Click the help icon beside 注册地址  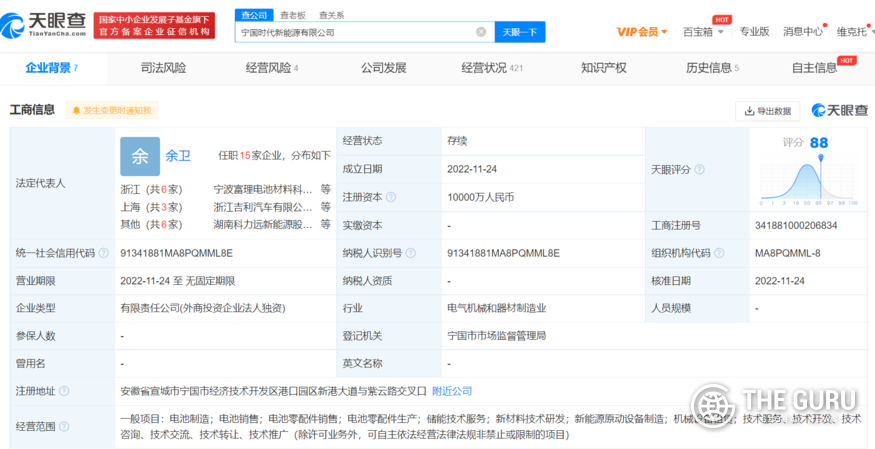[64, 391]
